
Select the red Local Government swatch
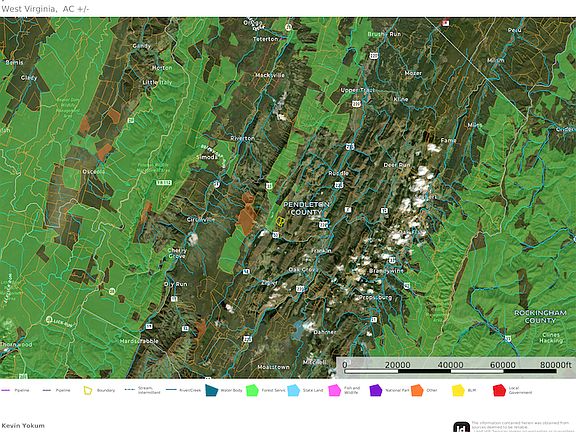[x=499, y=390]
